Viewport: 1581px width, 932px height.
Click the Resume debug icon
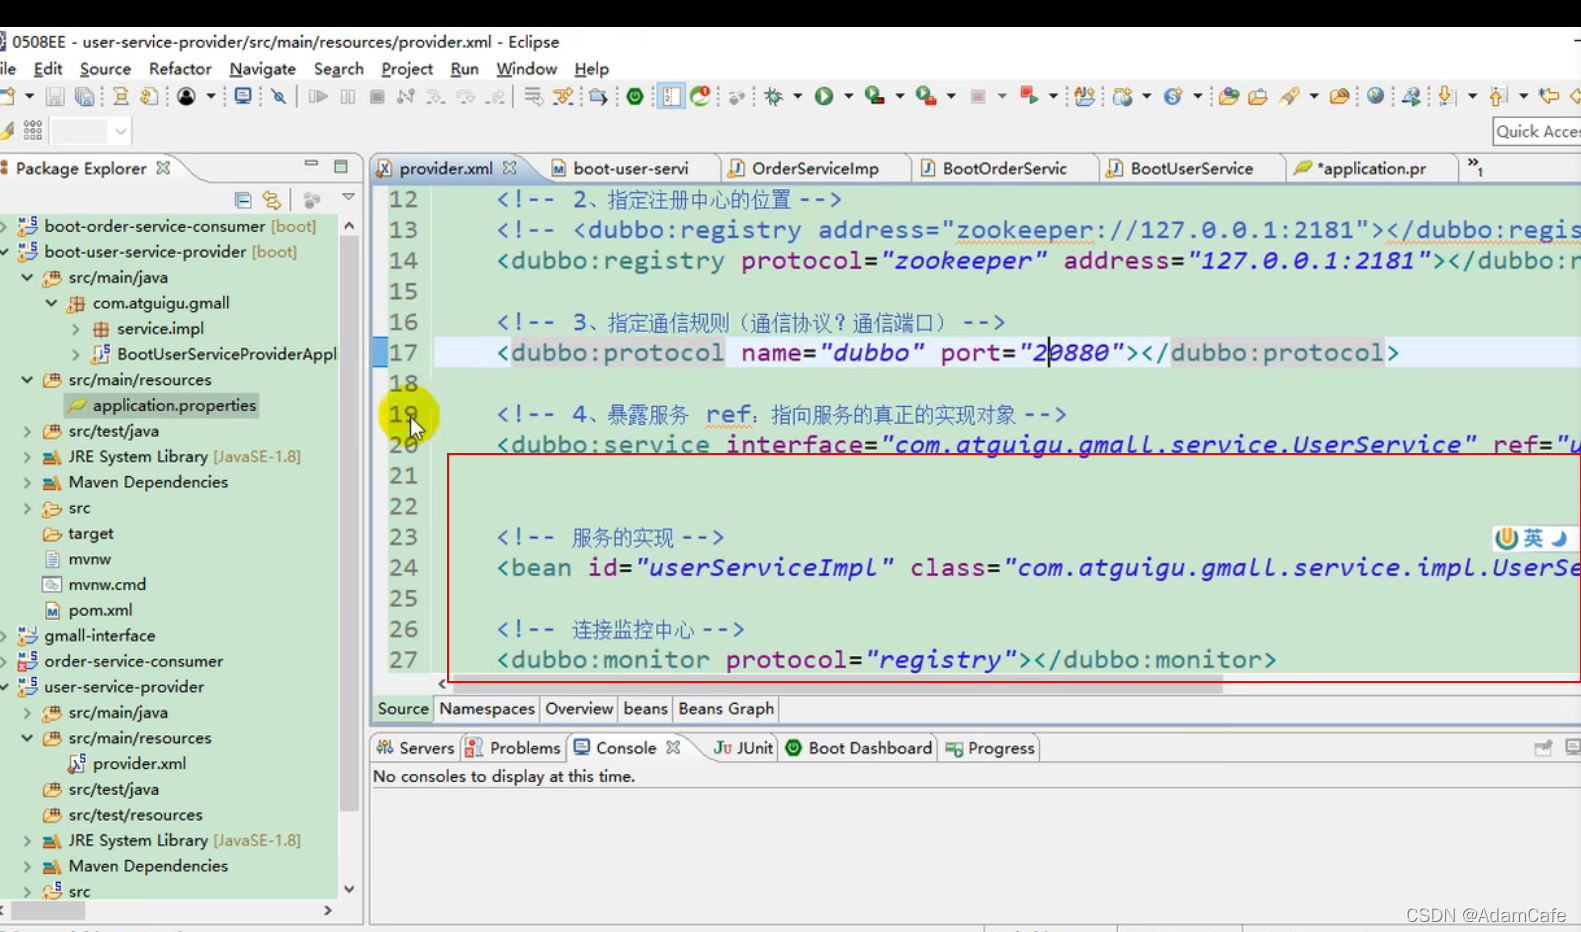click(318, 97)
